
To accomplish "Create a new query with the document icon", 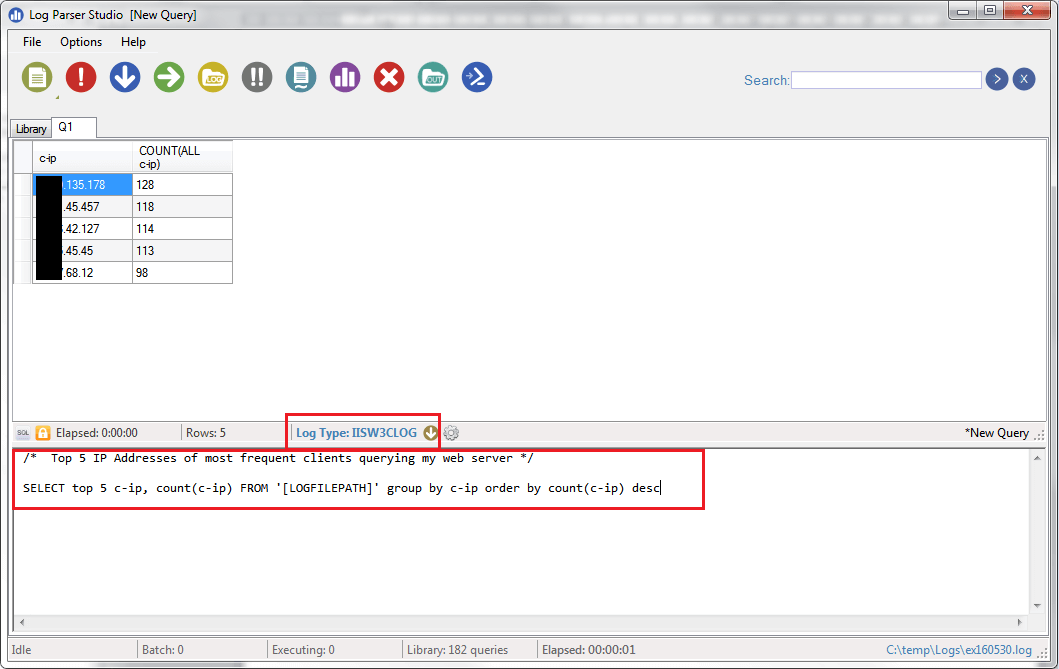I will click(36, 78).
